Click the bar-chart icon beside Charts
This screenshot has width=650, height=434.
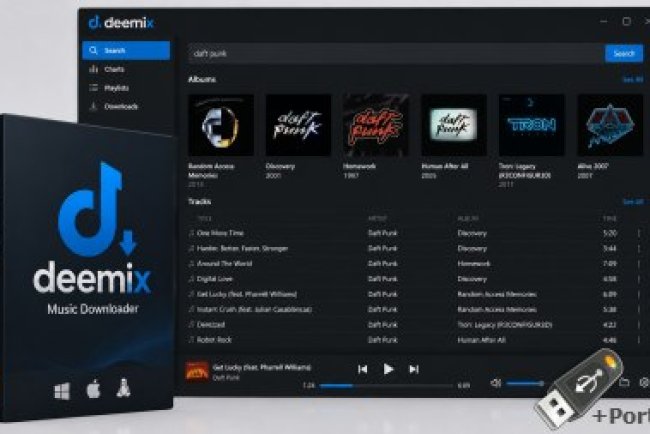click(x=94, y=69)
